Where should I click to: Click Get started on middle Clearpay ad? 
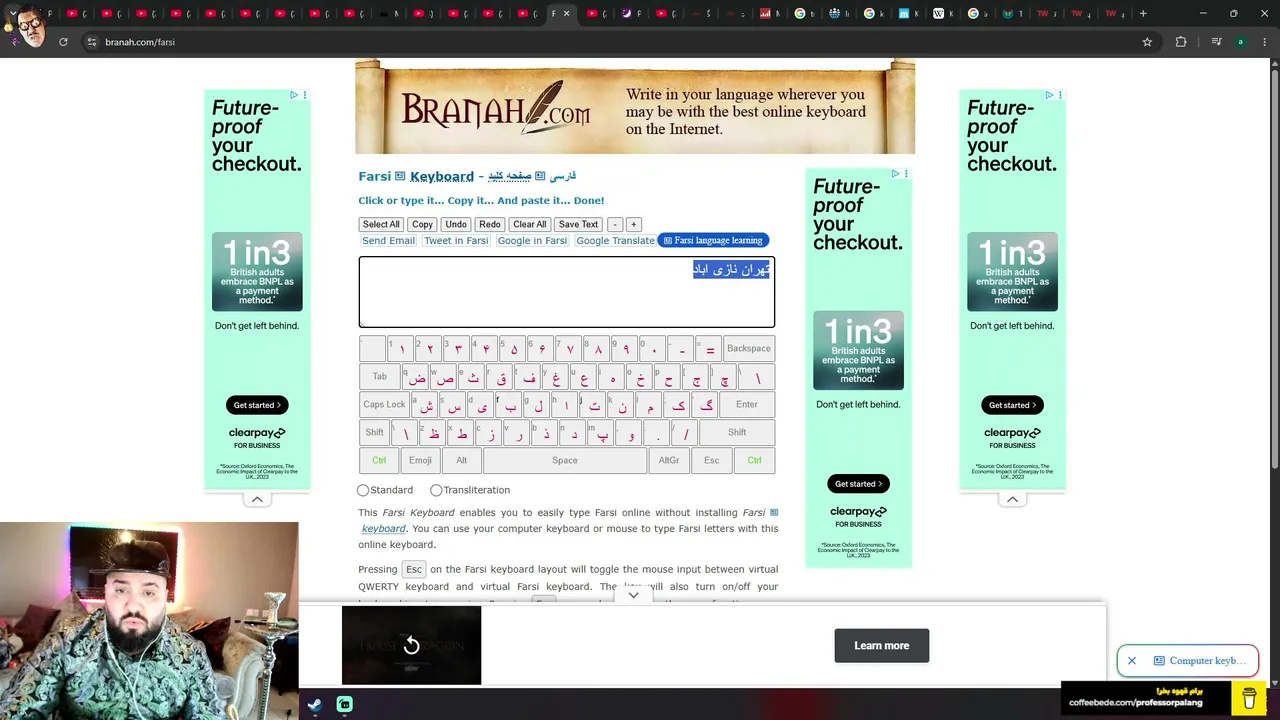(858, 484)
